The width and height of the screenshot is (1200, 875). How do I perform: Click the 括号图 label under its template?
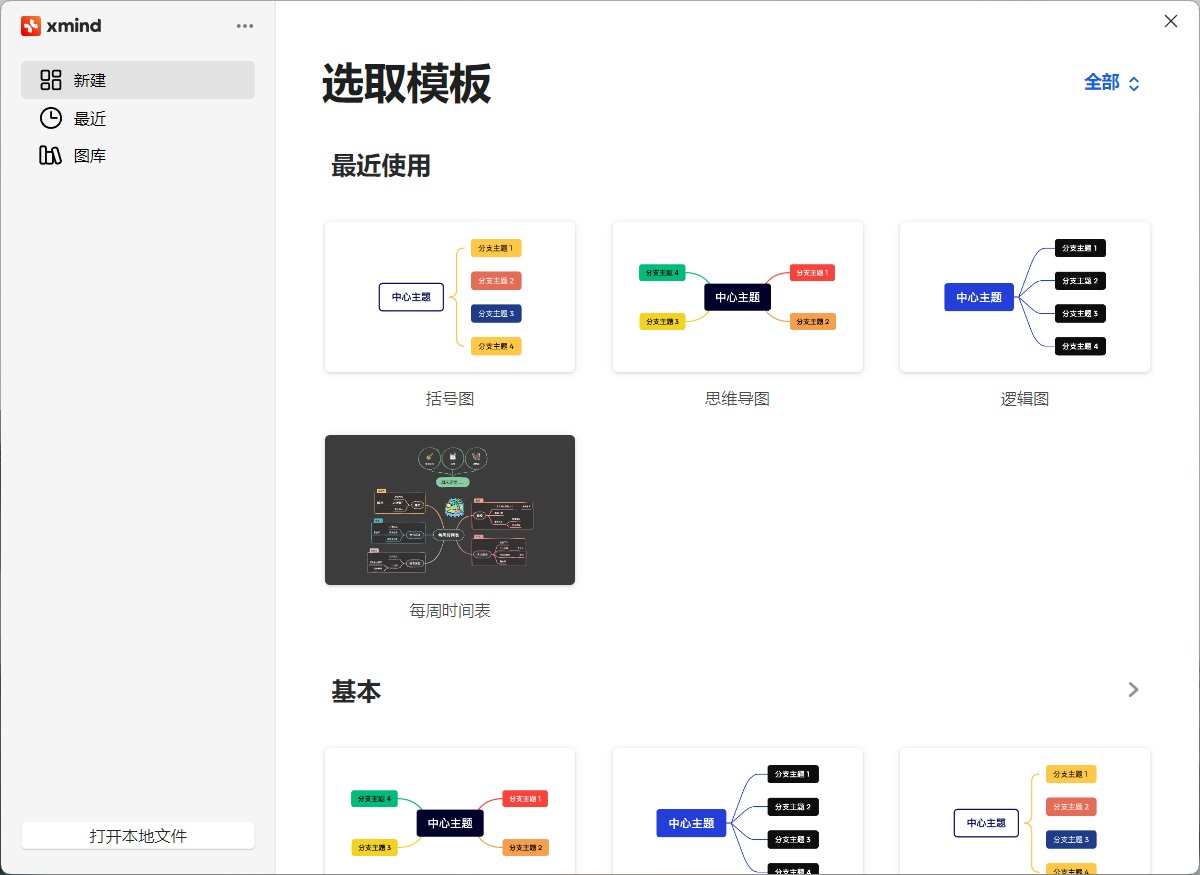tap(449, 398)
